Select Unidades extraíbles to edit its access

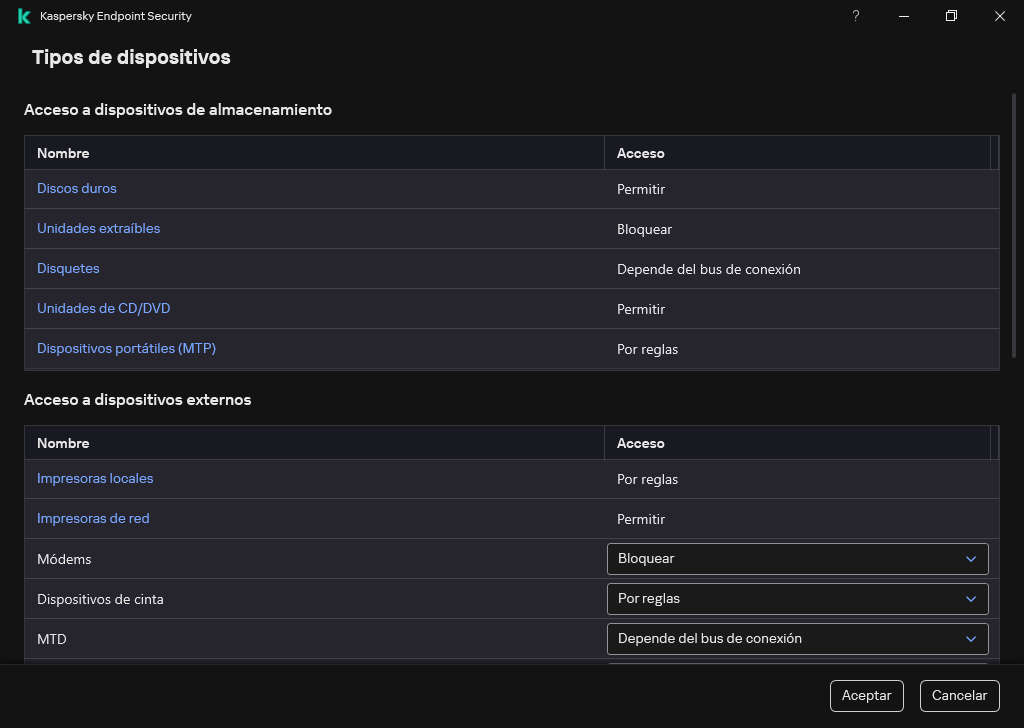click(x=98, y=228)
